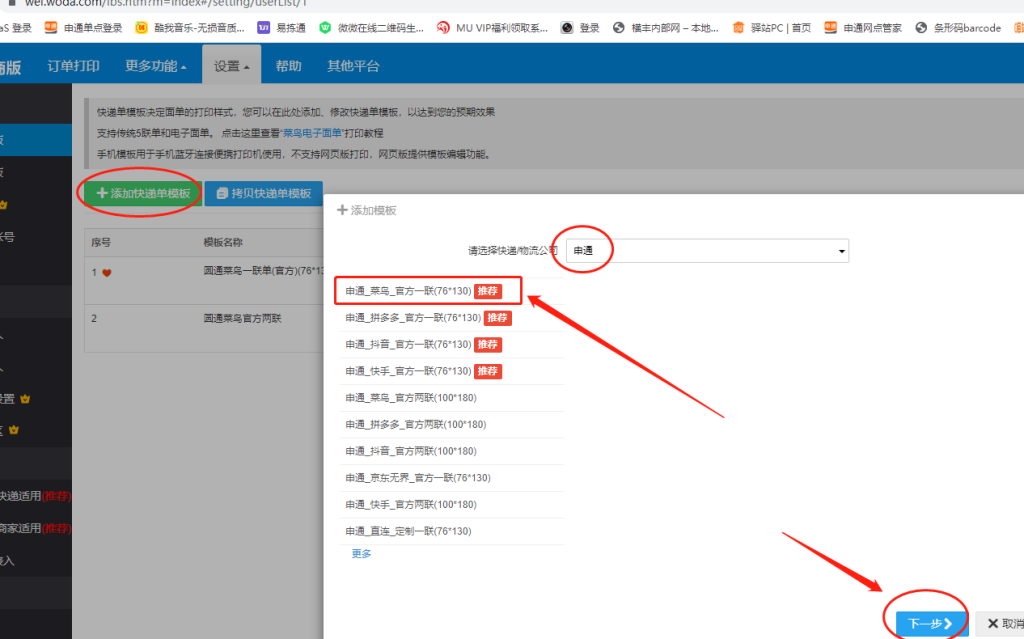Select template 申通_菜鸟_官方一联(76*130)
Image resolution: width=1024 pixels, height=639 pixels.
(407, 291)
